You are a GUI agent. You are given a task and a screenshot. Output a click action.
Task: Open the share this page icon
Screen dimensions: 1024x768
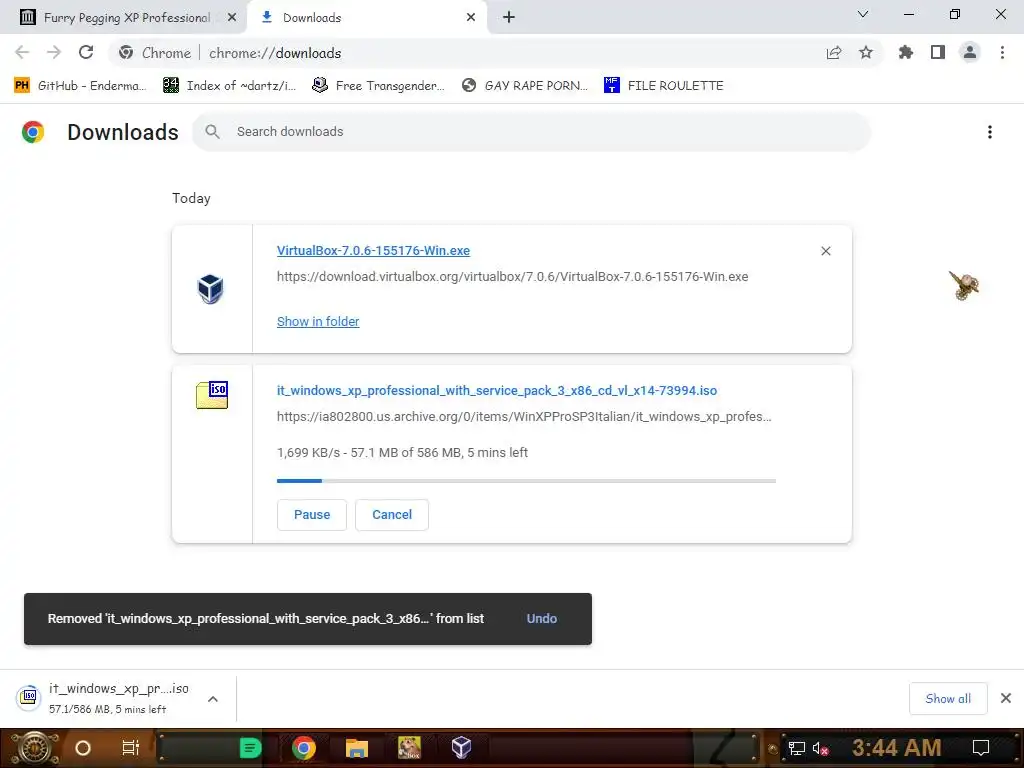[x=834, y=52]
